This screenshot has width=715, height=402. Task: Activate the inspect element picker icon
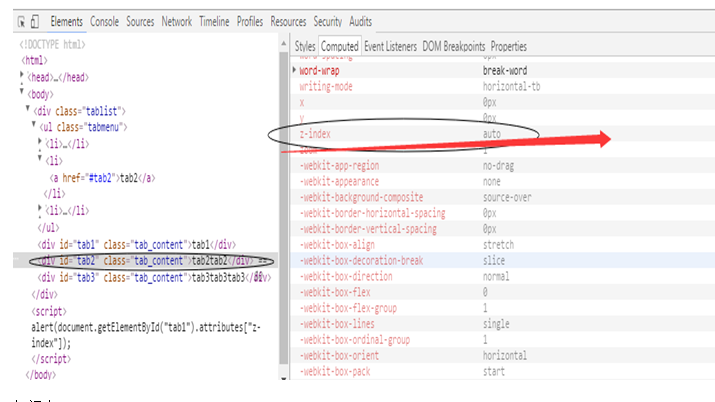click(x=21, y=21)
